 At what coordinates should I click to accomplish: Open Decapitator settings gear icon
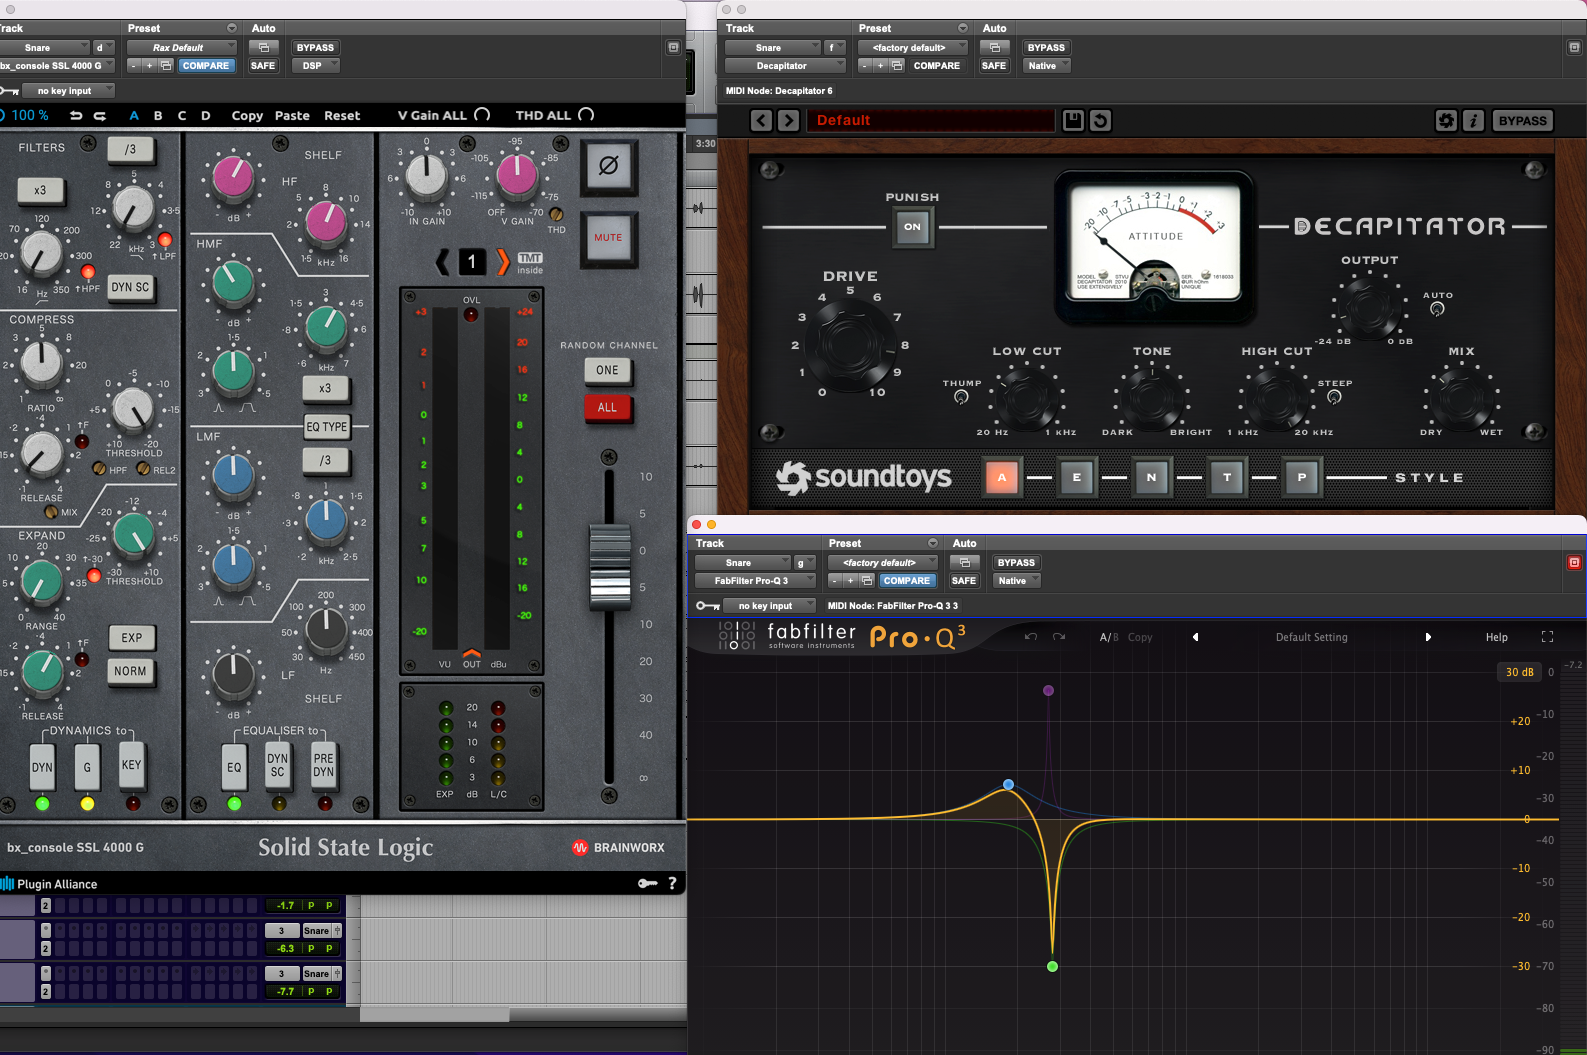[x=1446, y=121]
